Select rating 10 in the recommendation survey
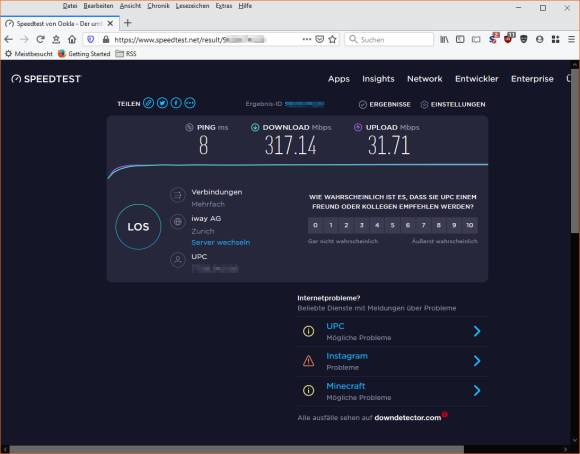This screenshot has height=454, width=580. click(470, 225)
